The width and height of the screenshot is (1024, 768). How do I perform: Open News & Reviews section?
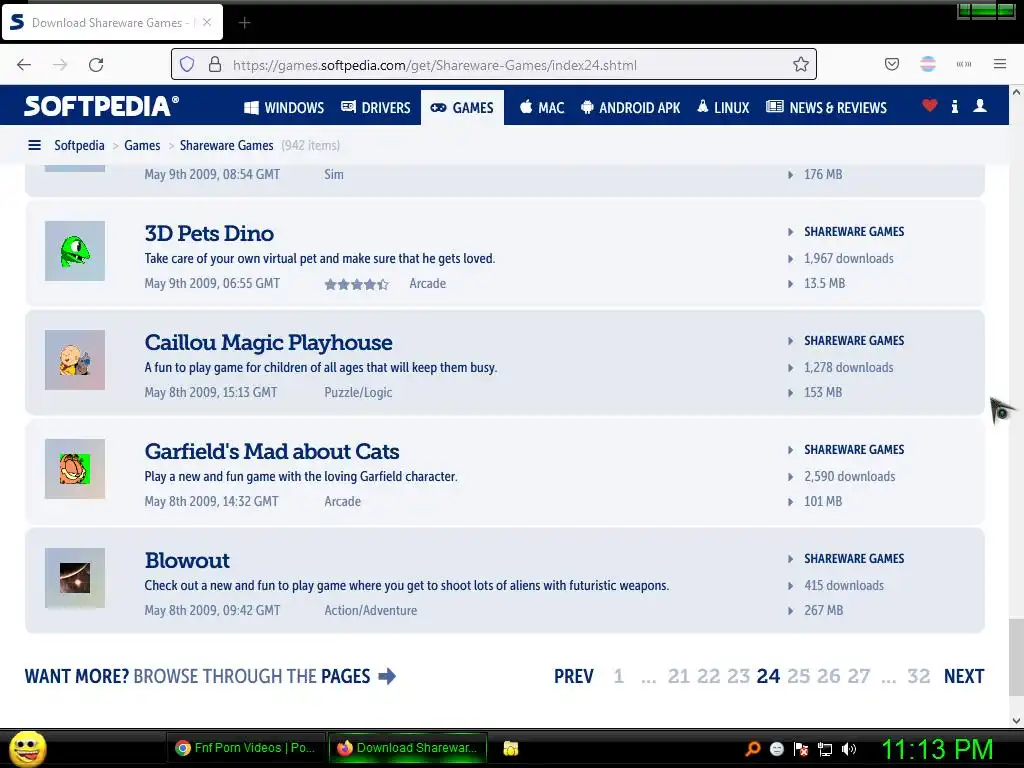pyautogui.click(x=826, y=108)
